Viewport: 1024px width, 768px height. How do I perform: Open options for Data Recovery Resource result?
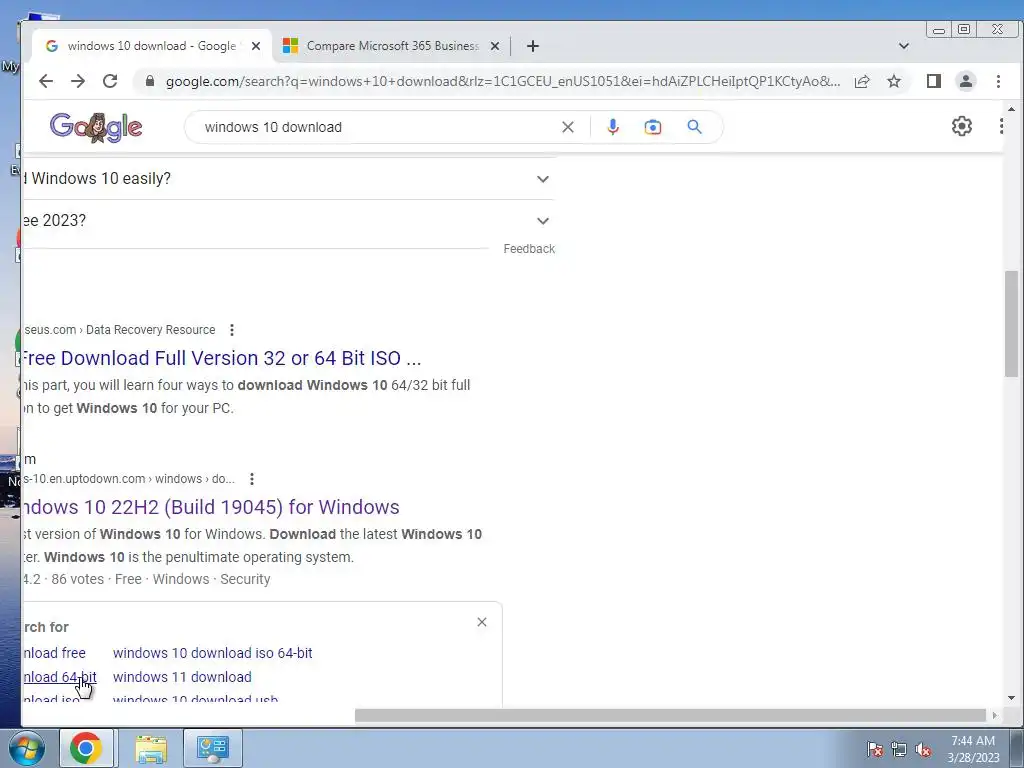click(x=232, y=330)
